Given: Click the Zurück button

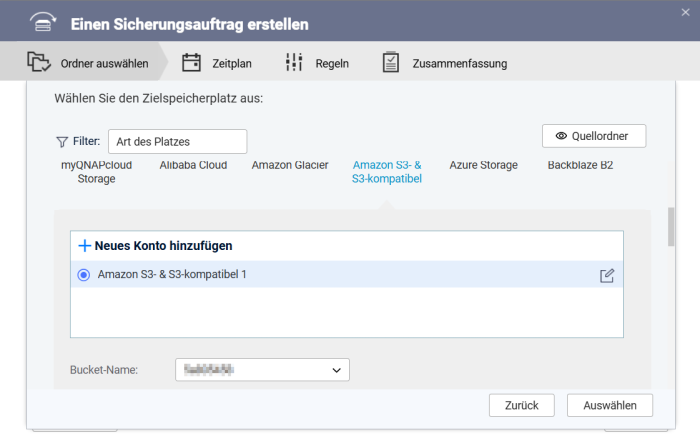Looking at the screenshot, I should pos(521,405).
